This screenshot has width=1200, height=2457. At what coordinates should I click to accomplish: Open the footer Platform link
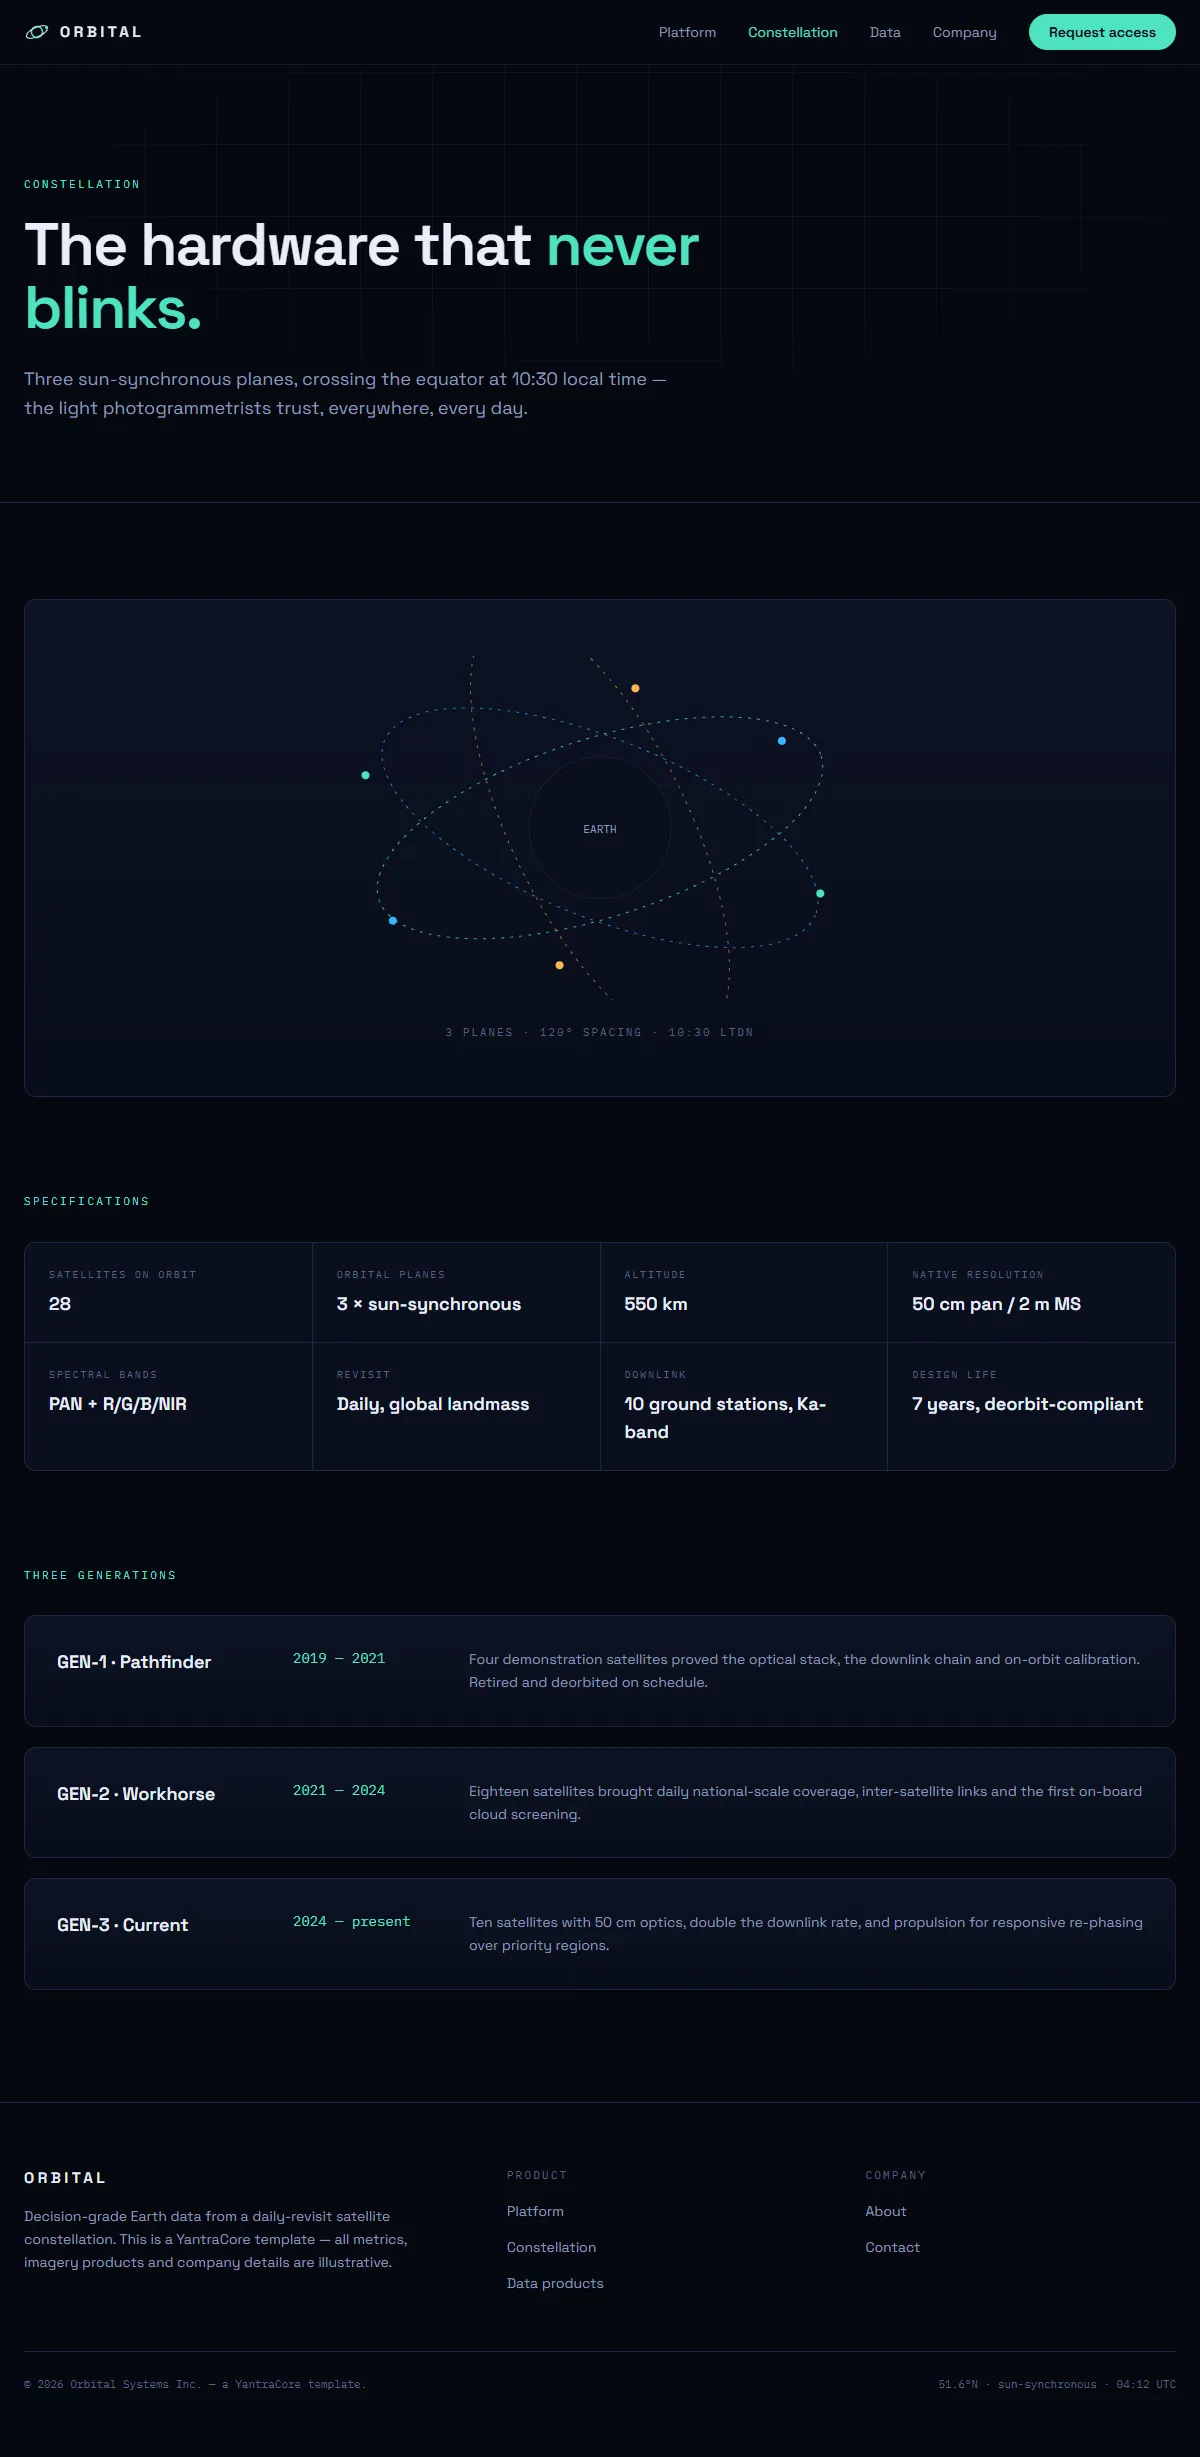pyautogui.click(x=535, y=2211)
